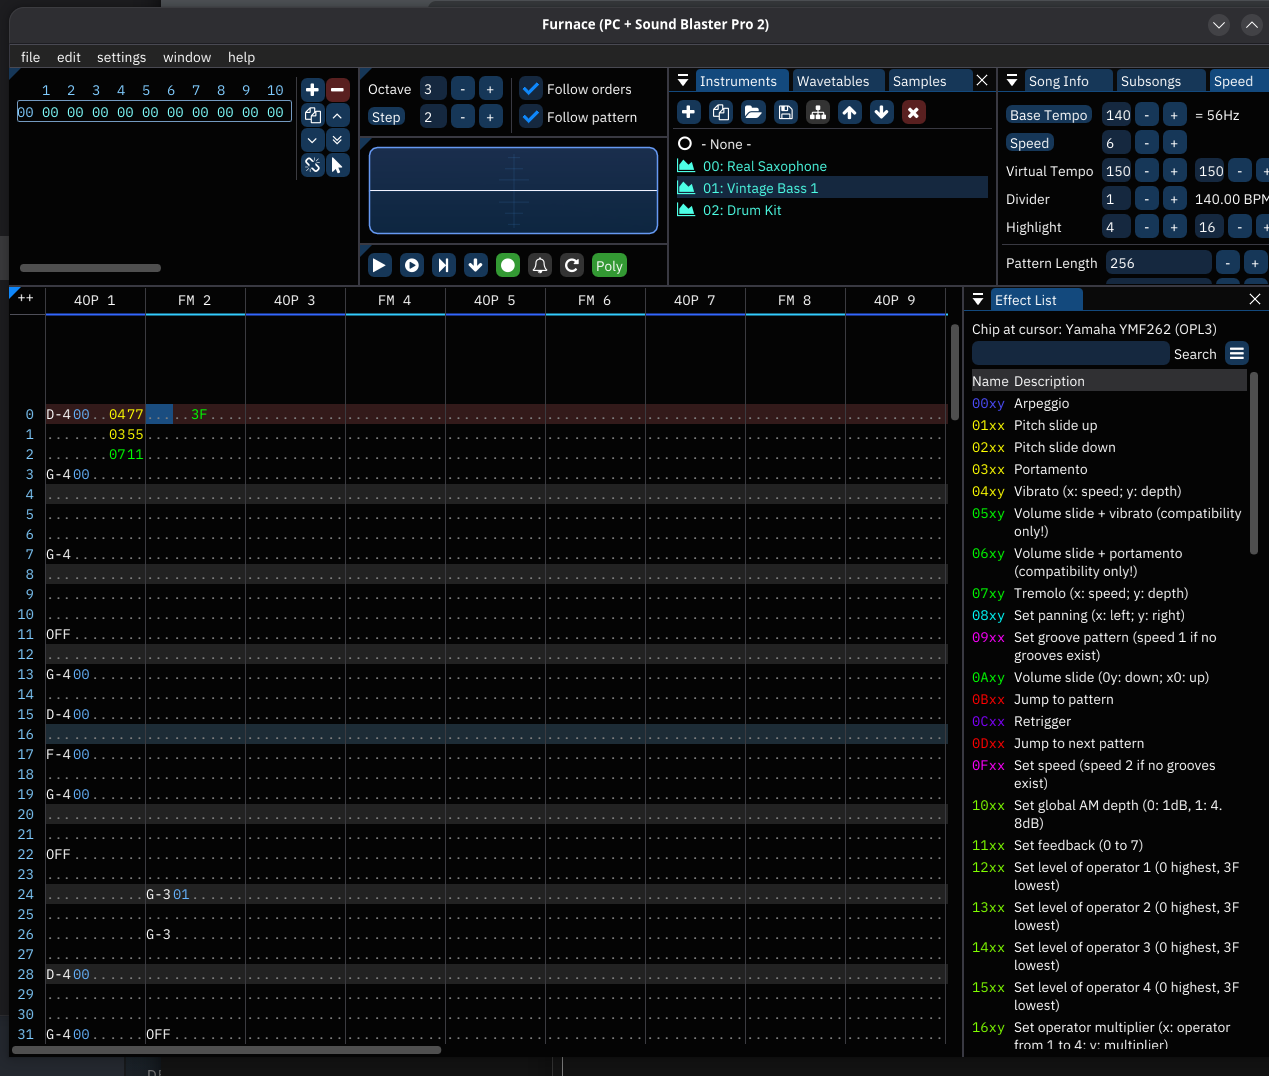Select the None instrument radio option
Screen dimensions: 1269x1076
686,144
